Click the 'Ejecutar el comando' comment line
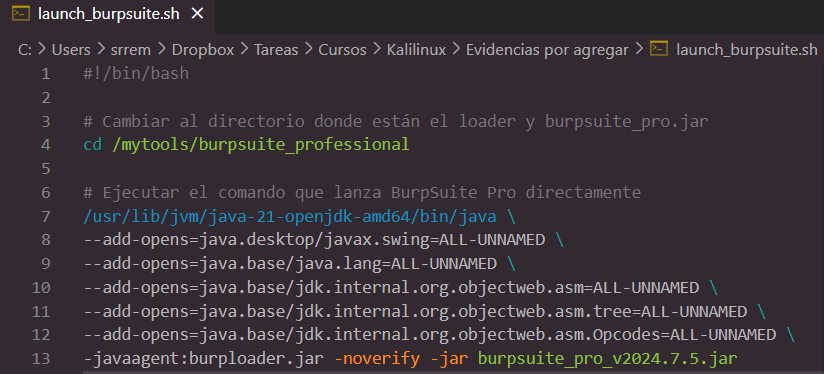 click(x=362, y=193)
